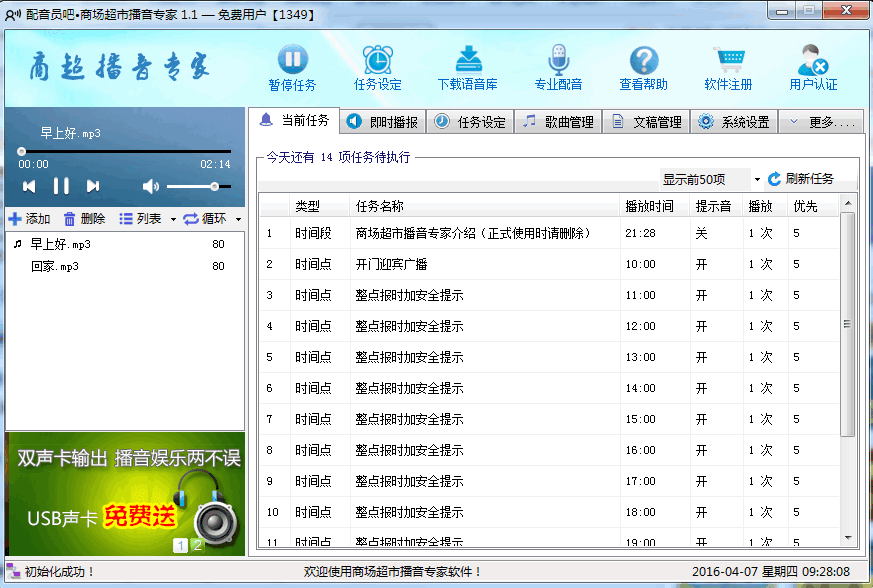Screen dimensions: 873x588
Task: Open 查看帮助 help icon
Action: (x=643, y=60)
